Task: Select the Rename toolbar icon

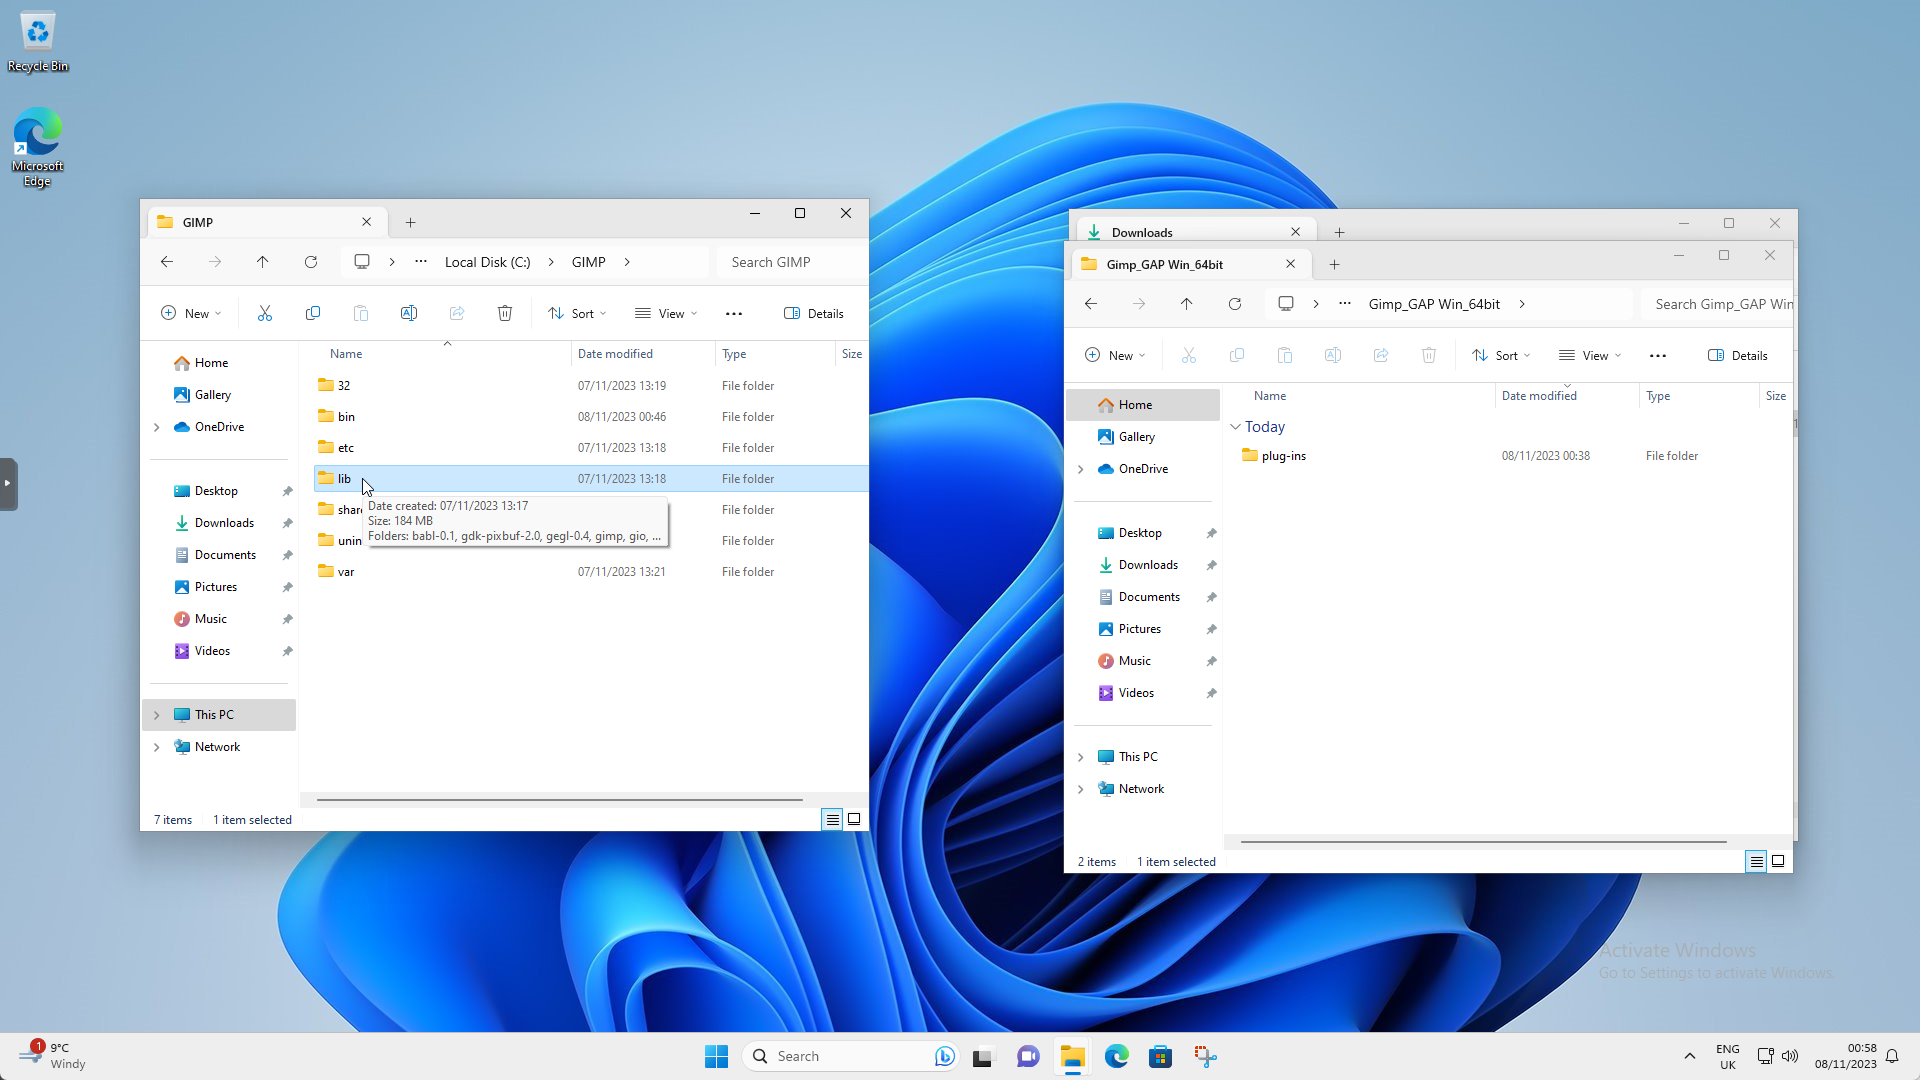Action: (x=409, y=313)
